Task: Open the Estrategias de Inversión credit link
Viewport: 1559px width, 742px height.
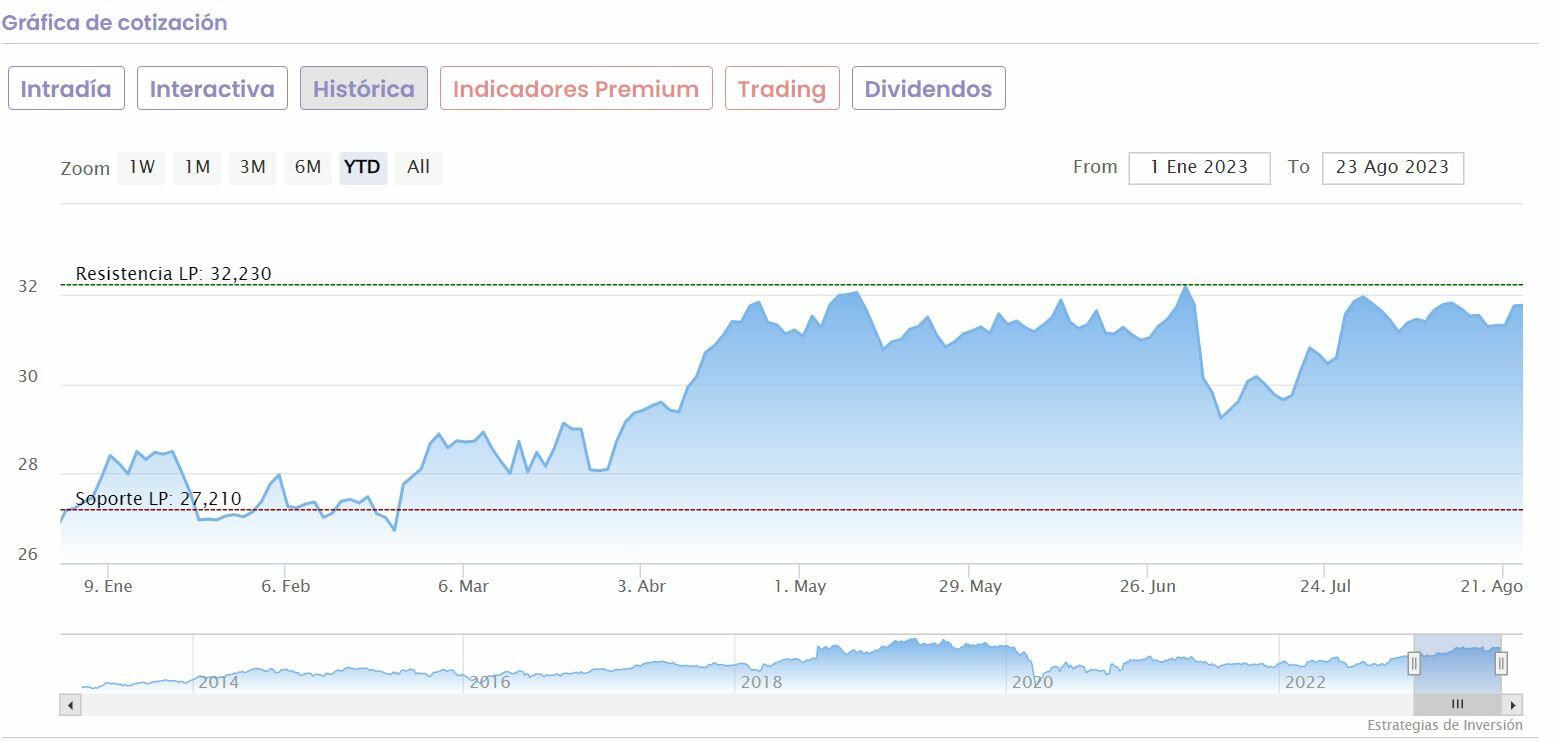Action: 1444,725
